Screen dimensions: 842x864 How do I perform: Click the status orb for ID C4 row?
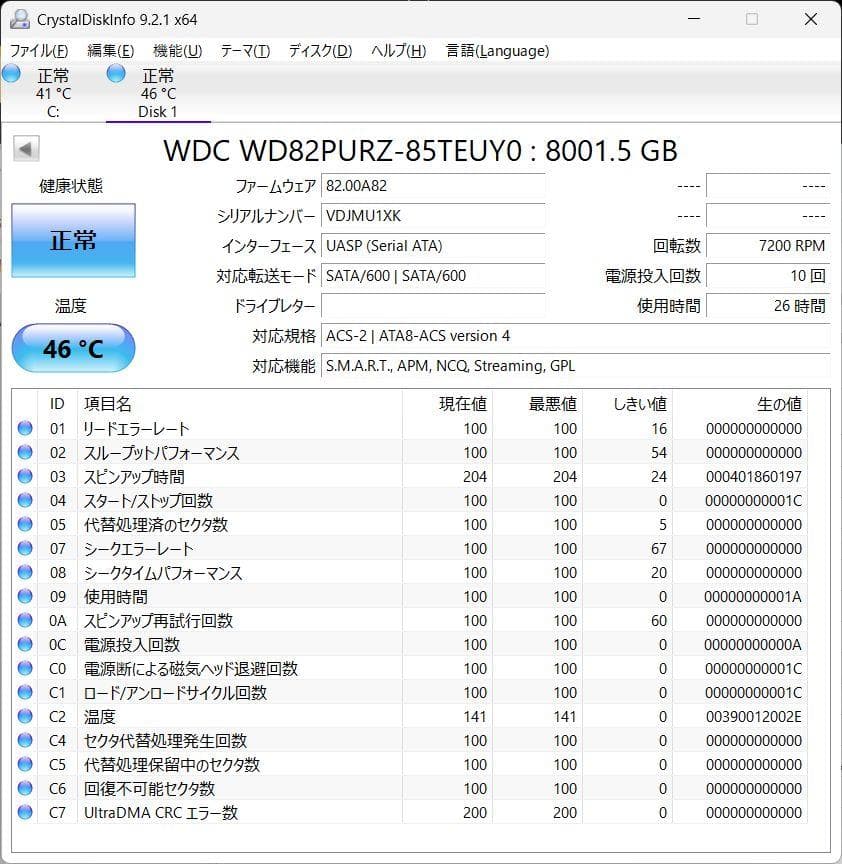(x=25, y=739)
